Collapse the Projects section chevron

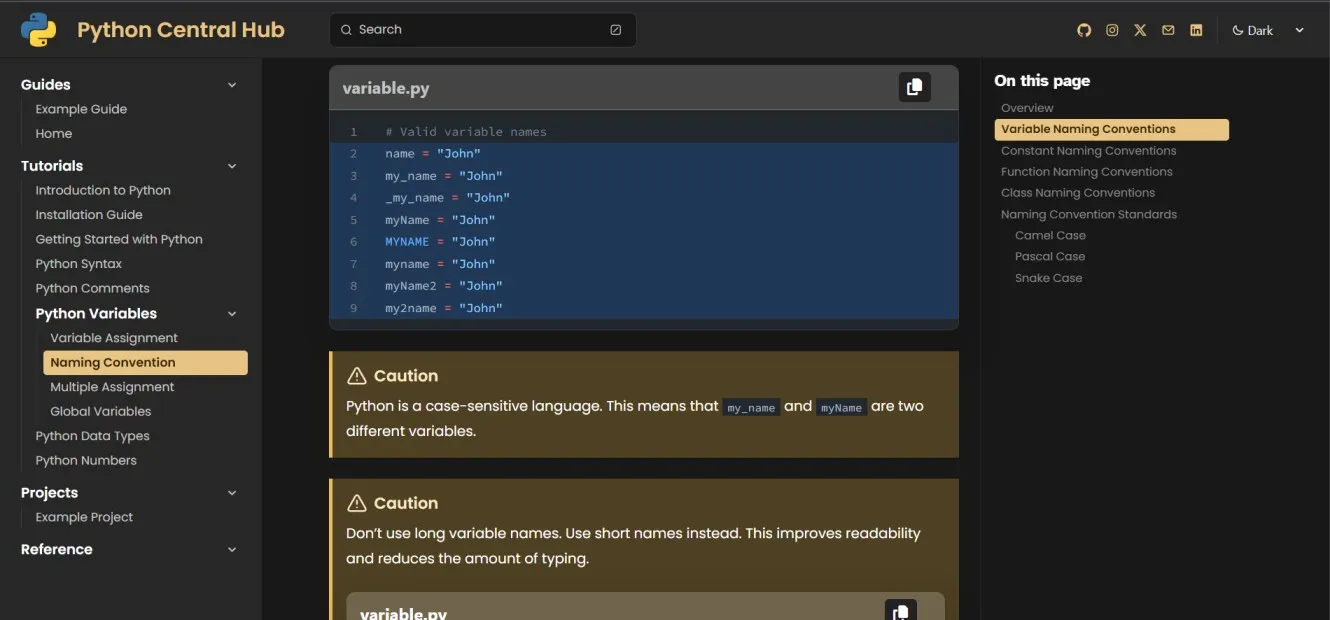tap(232, 493)
